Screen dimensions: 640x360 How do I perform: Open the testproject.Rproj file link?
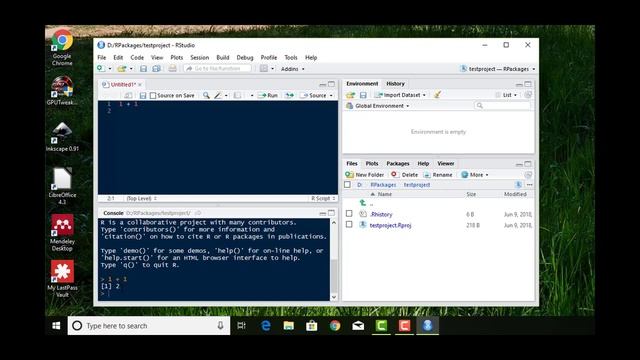pyautogui.click(x=390, y=225)
